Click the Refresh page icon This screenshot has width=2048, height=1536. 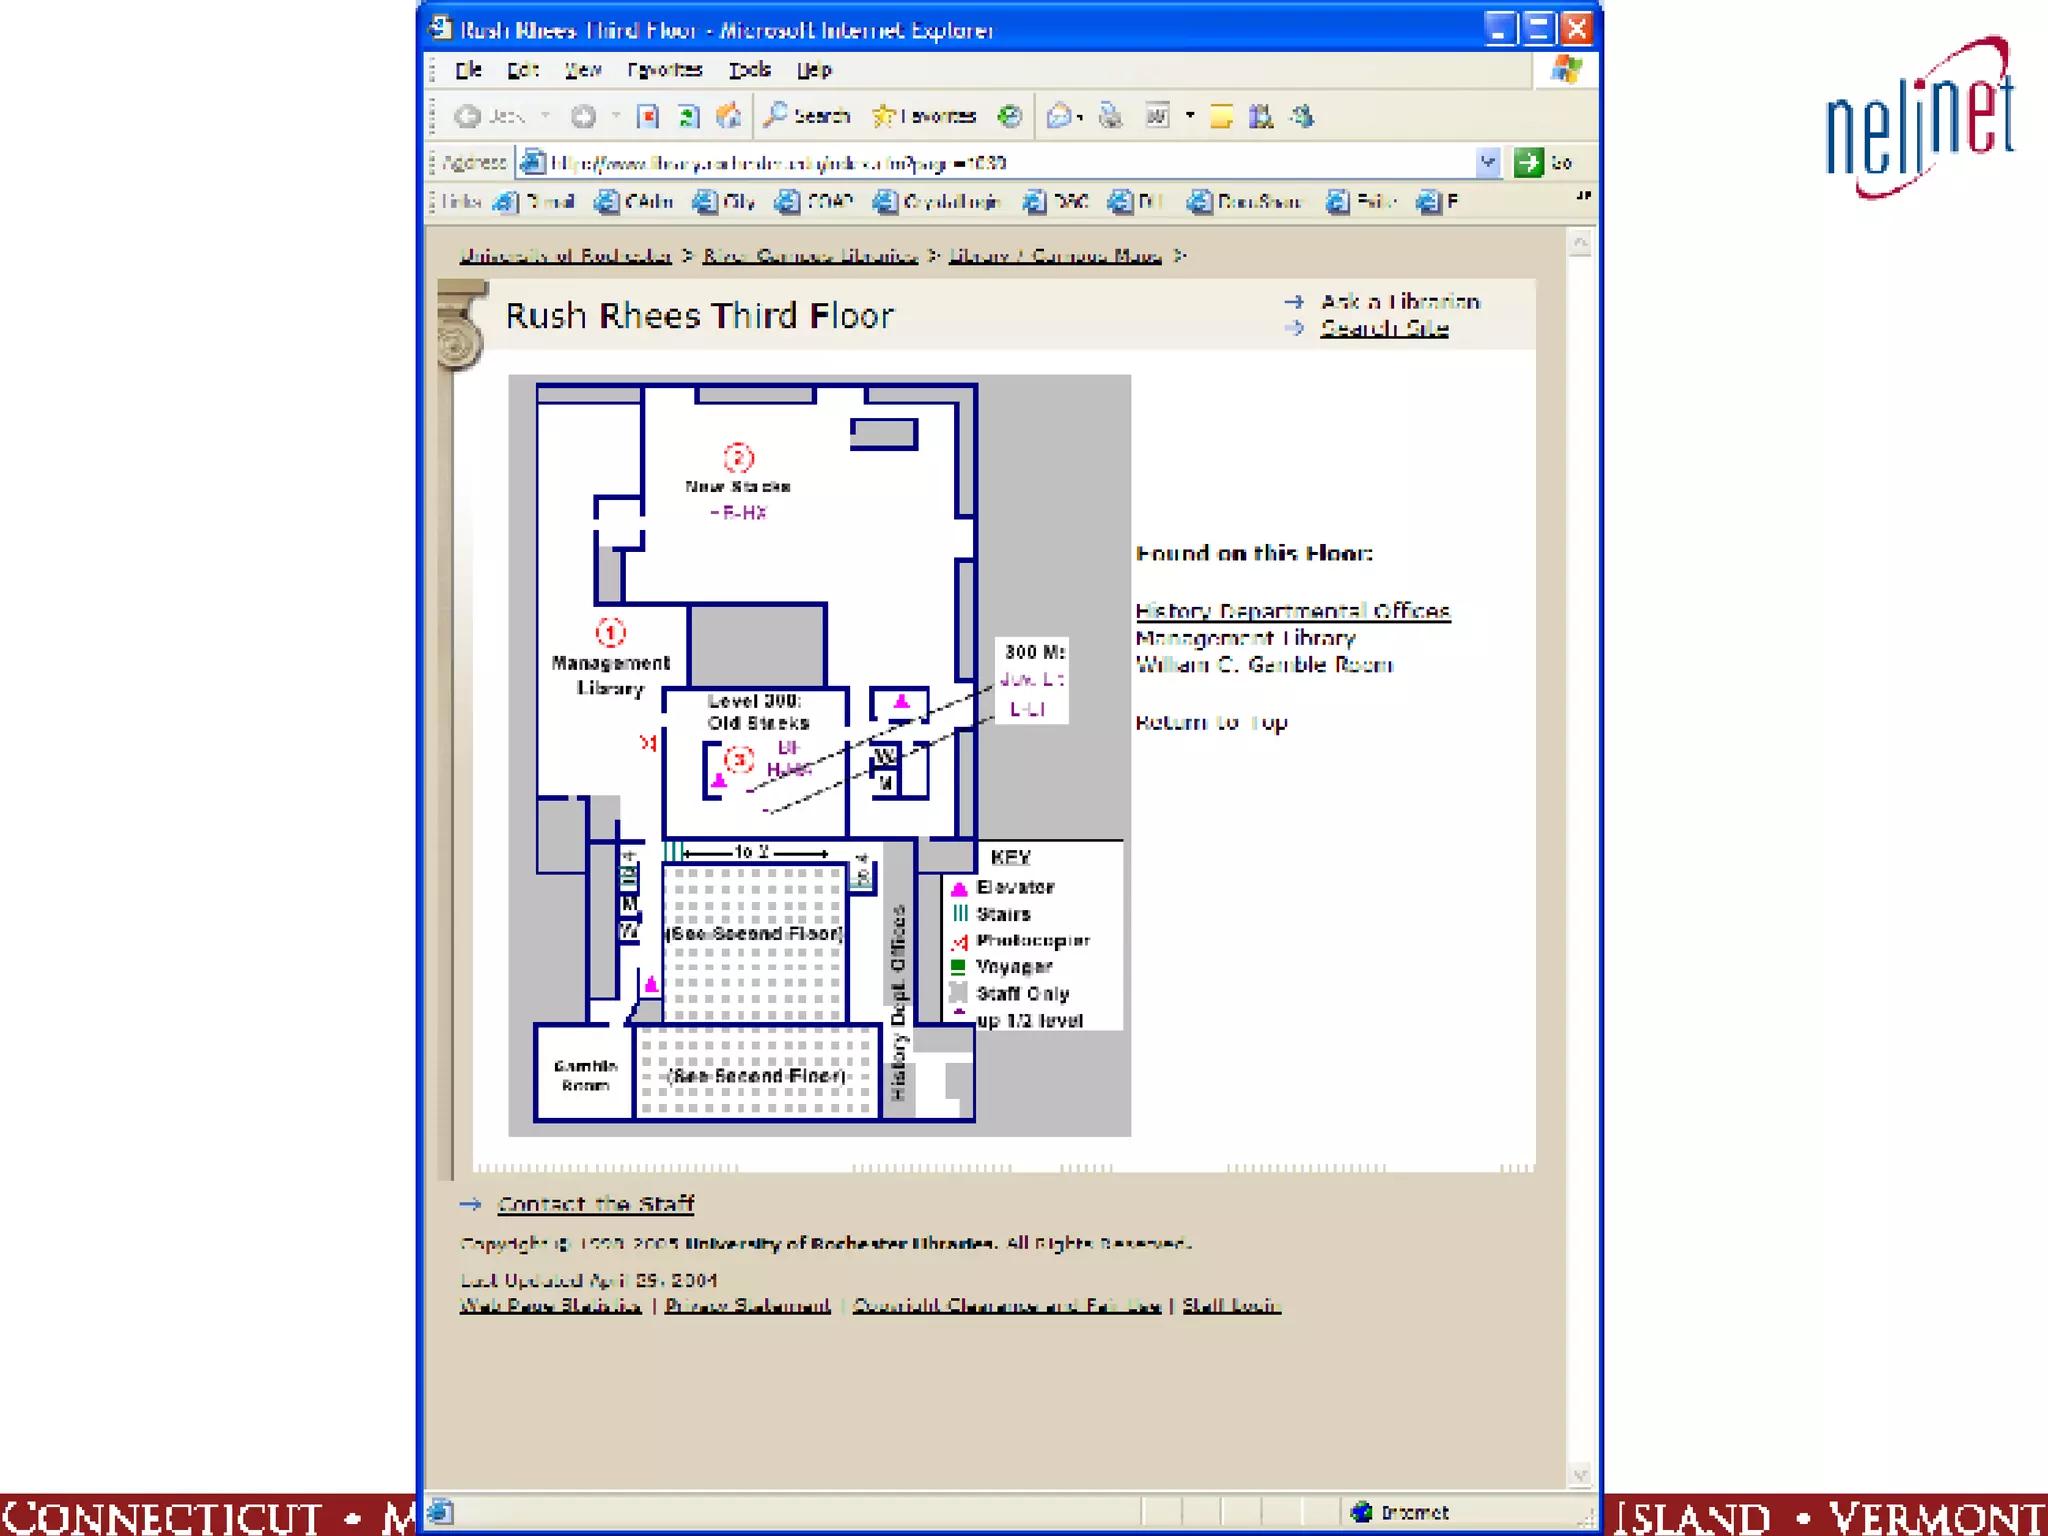tap(688, 116)
